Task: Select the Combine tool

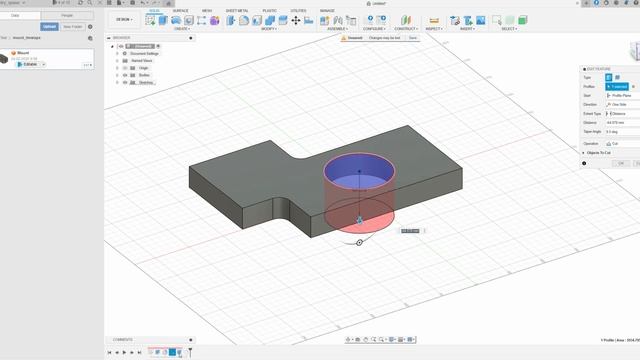Action: (270, 20)
